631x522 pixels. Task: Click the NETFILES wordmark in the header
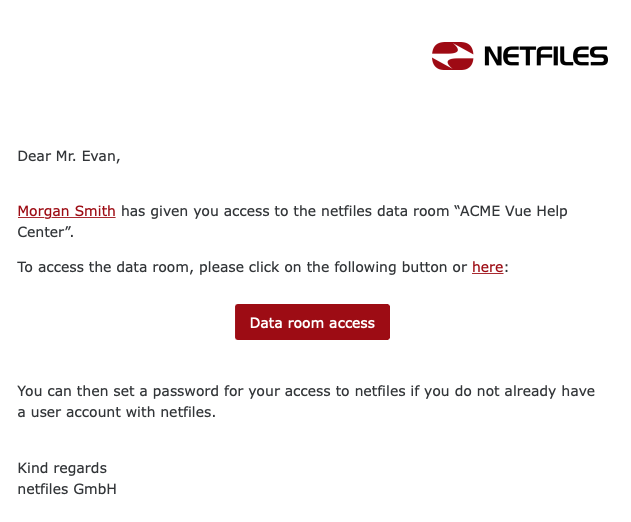pyautogui.click(x=546, y=56)
